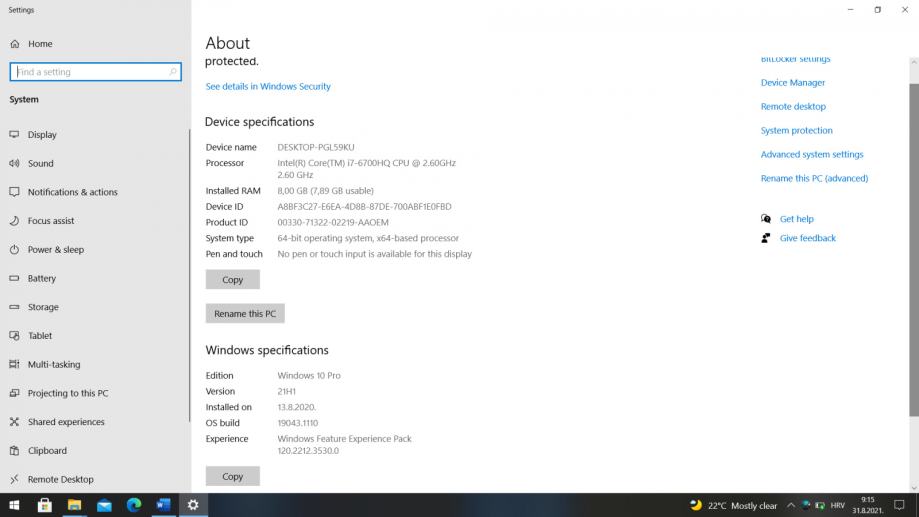Click the About page vertical scrollbar
This screenshot has width=919, height=517.
click(x=914, y=250)
